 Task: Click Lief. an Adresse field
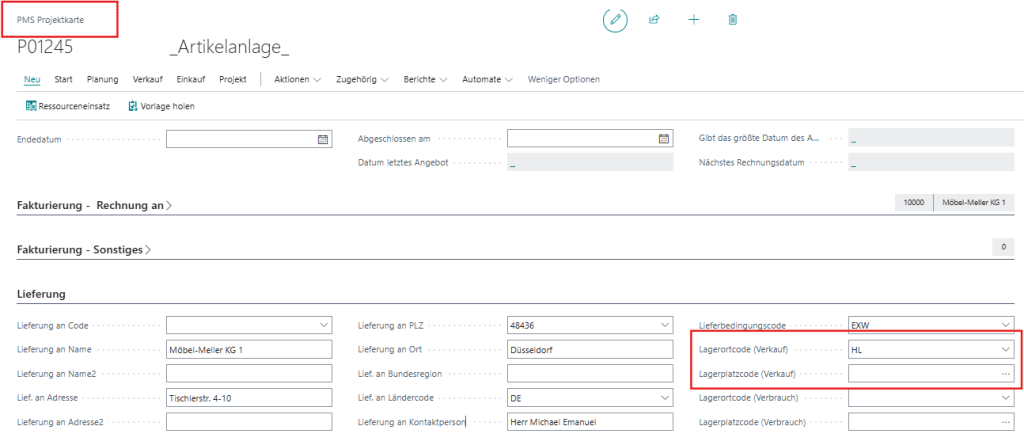tap(249, 397)
